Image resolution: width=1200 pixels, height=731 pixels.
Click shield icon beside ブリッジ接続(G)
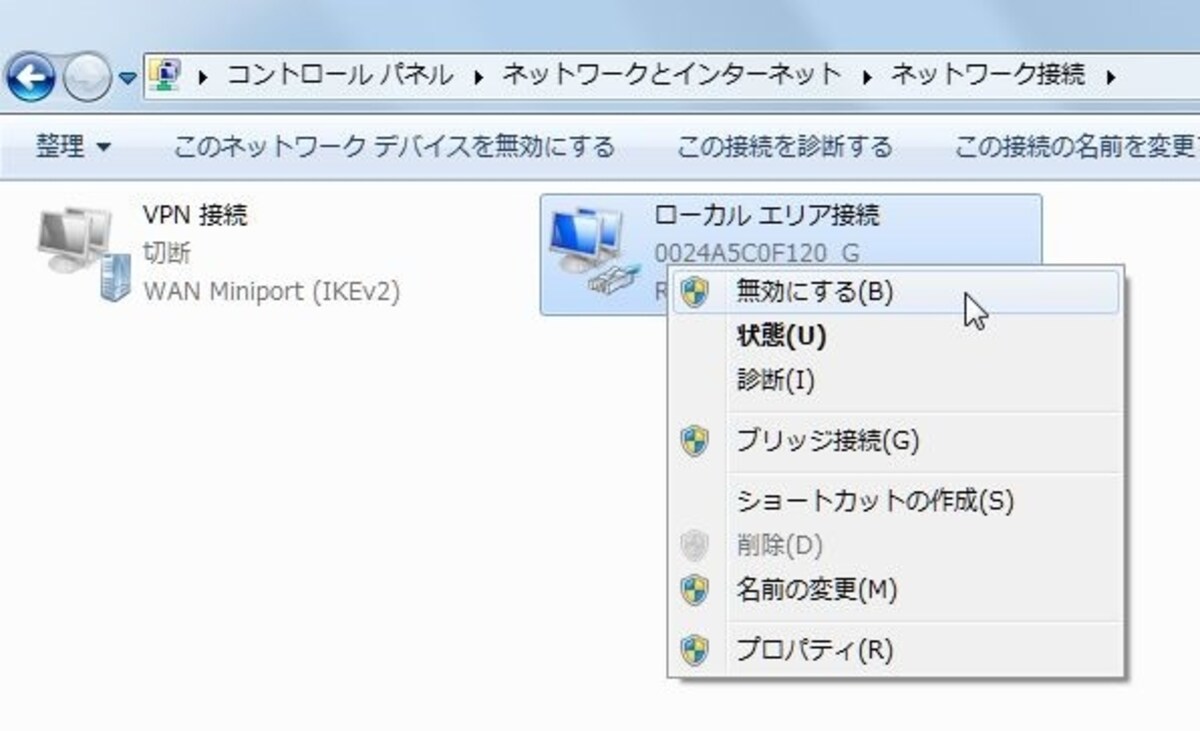[695, 440]
